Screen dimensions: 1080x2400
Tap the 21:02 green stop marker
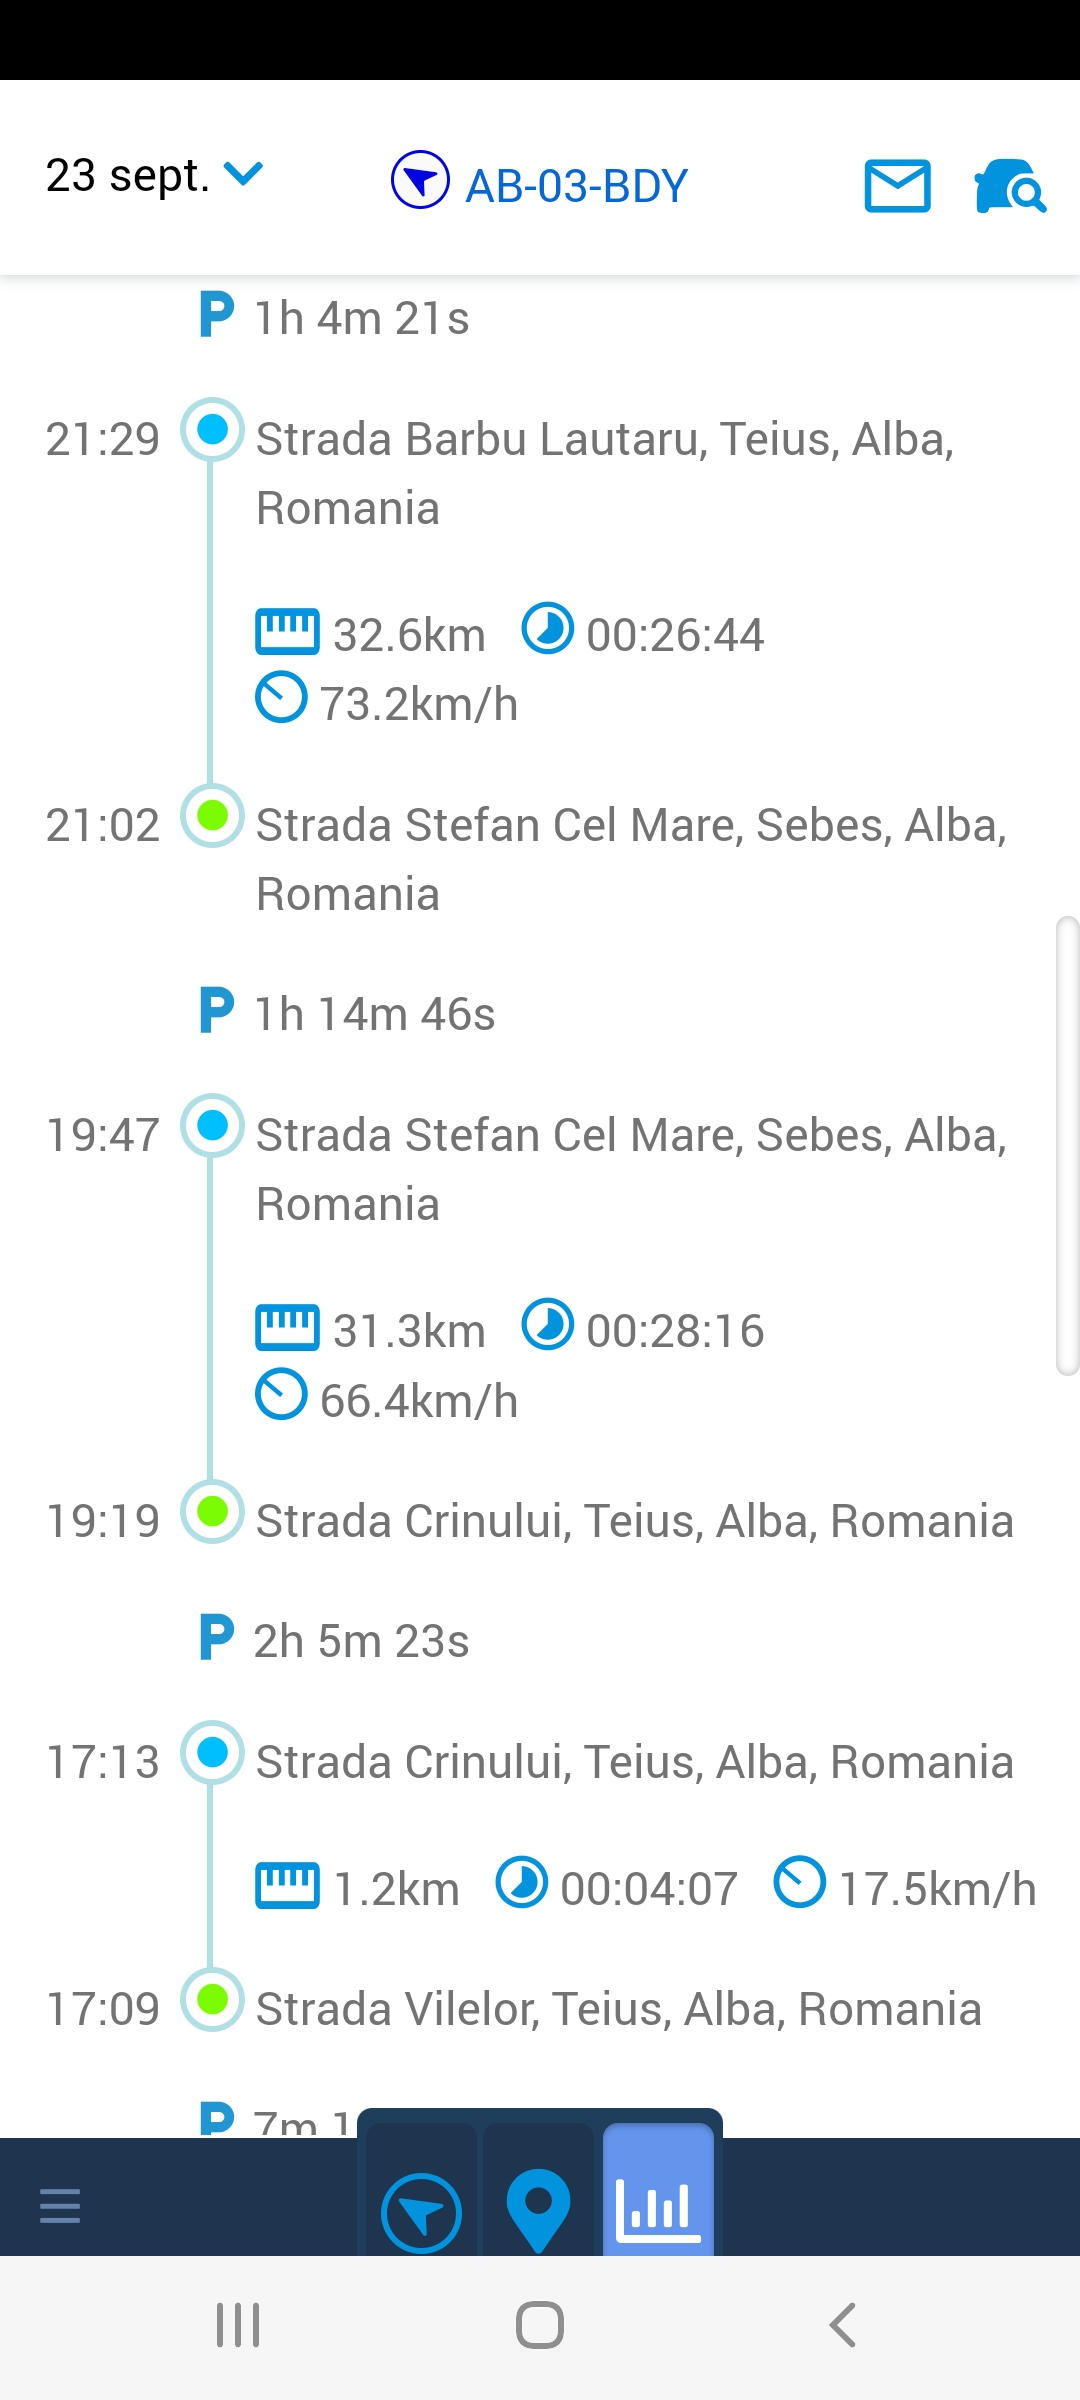coord(212,816)
